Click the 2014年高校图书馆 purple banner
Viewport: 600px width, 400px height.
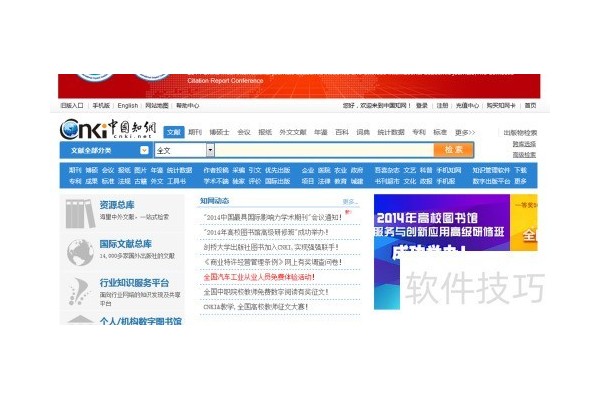(x=442, y=223)
